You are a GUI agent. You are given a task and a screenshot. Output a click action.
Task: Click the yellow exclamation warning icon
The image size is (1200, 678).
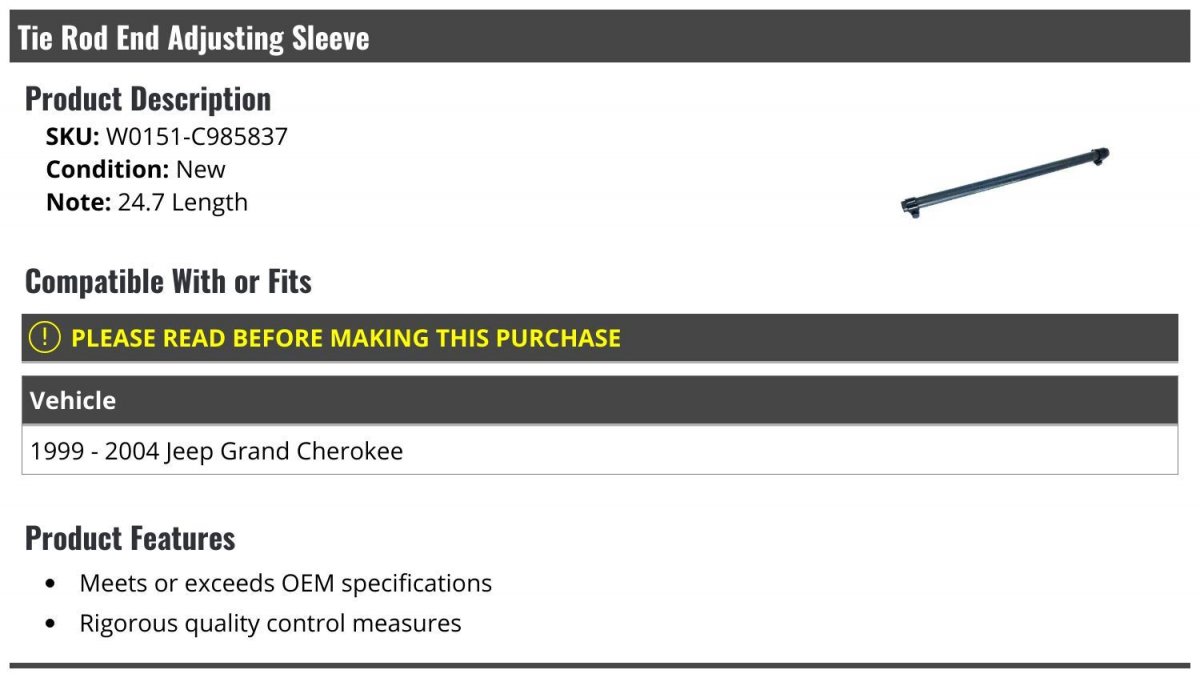tap(45, 338)
